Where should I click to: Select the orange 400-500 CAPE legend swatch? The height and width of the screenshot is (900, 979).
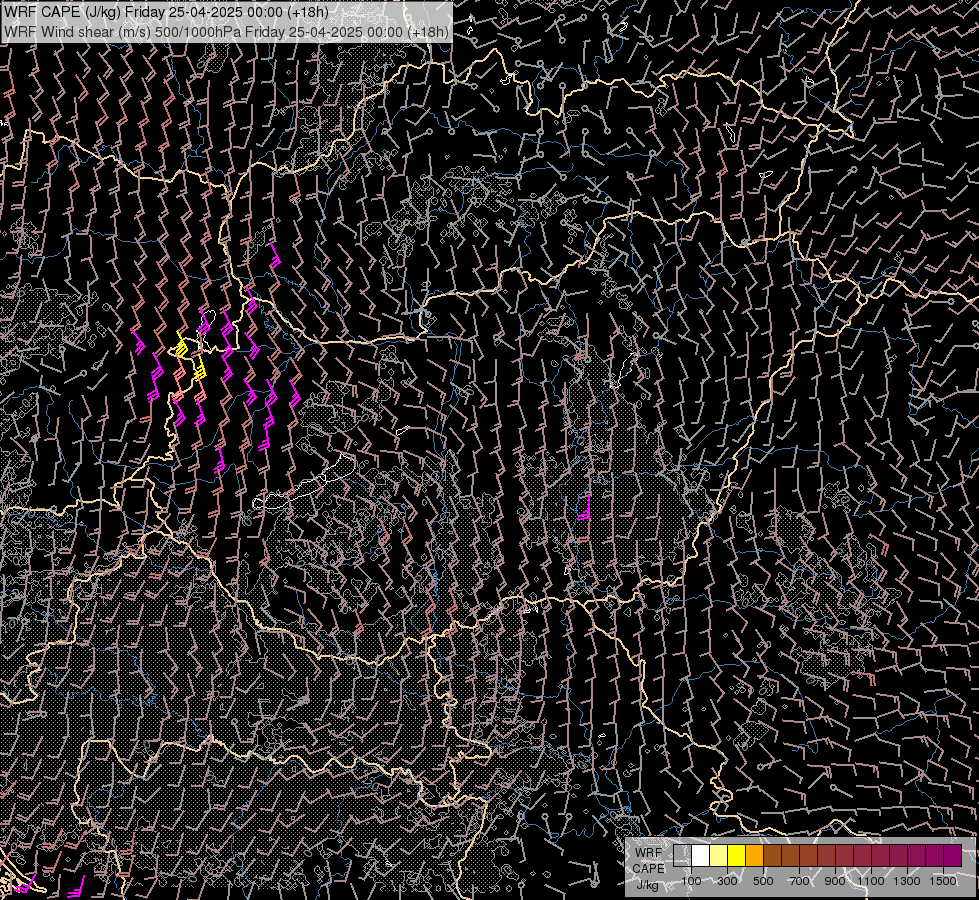754,856
